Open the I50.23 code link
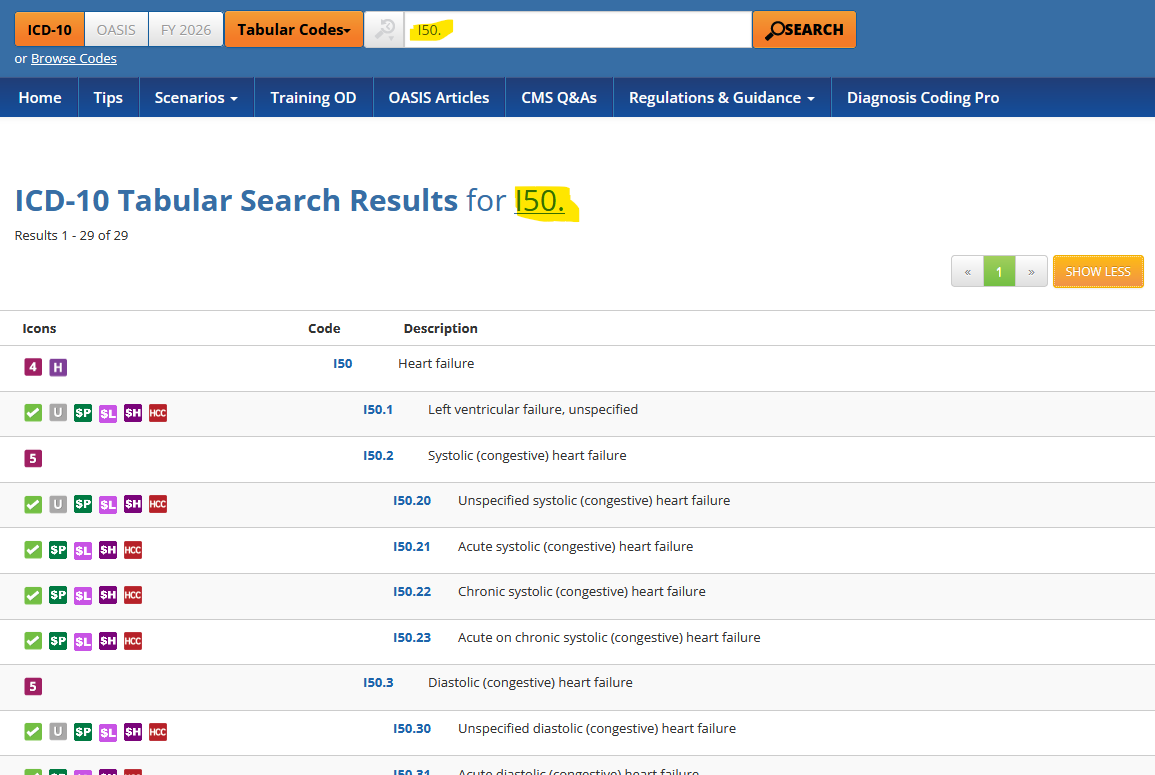Screen dimensions: 1155x775 (x=411, y=637)
